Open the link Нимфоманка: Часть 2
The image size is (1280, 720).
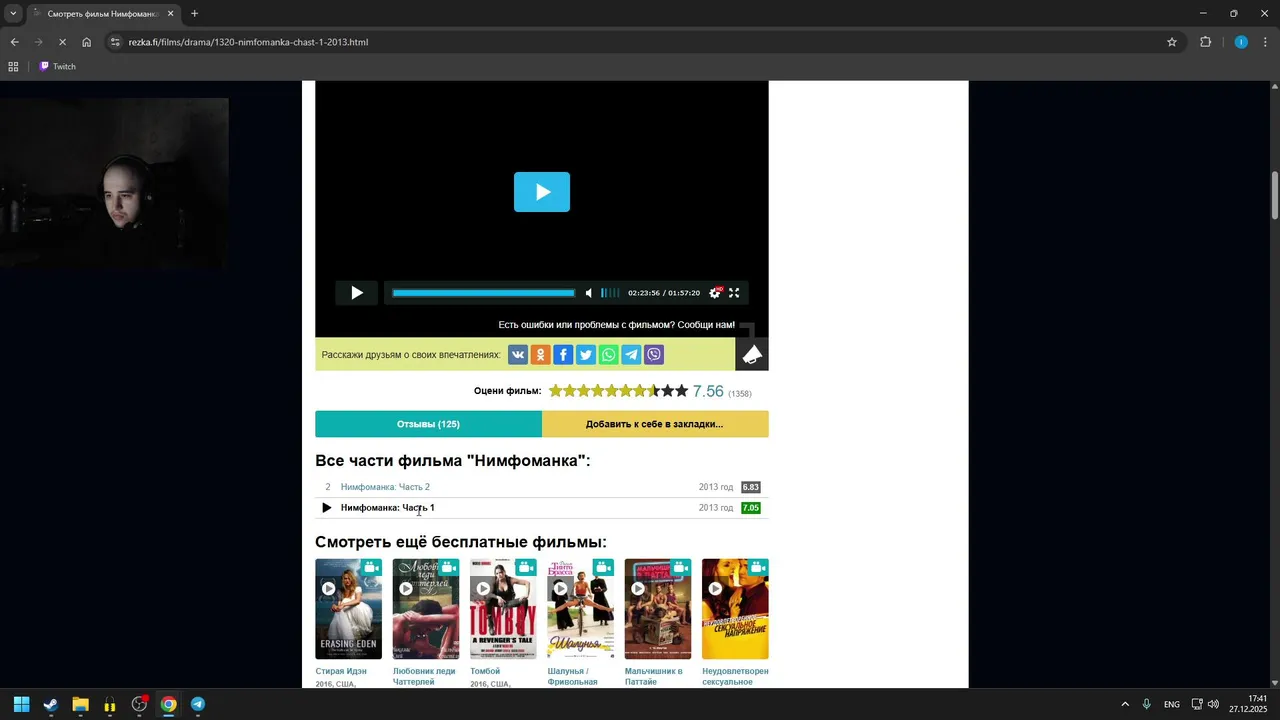[385, 487]
